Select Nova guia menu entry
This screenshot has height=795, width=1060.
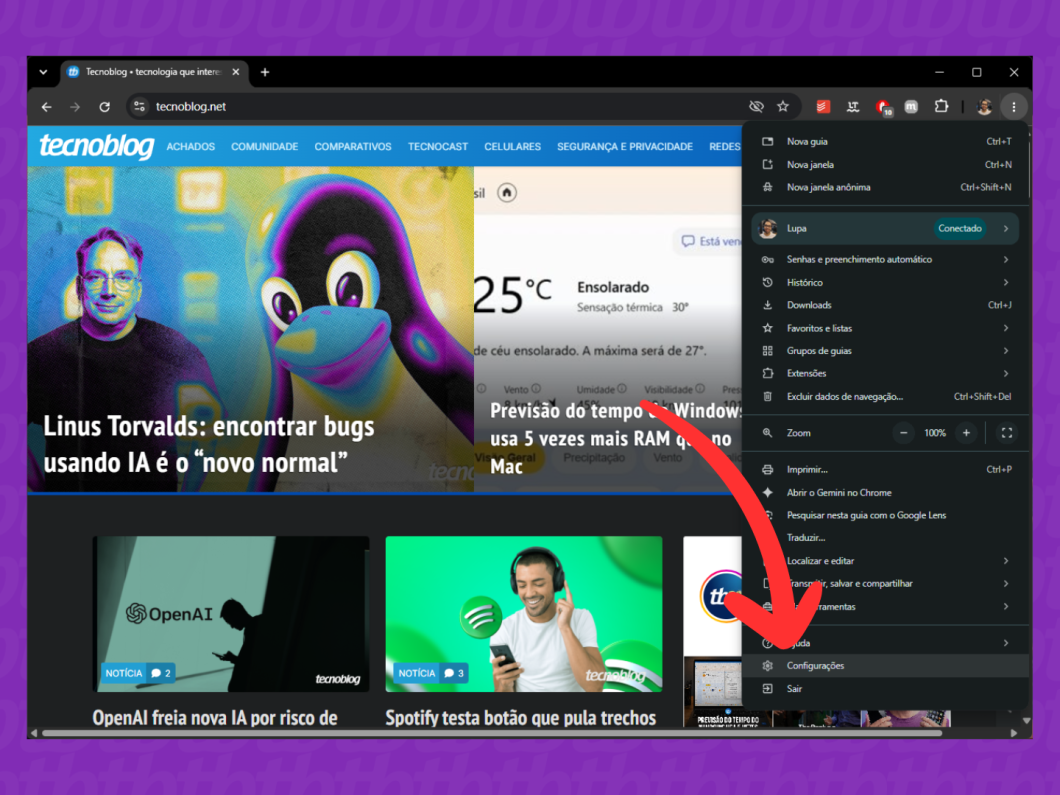(886, 141)
